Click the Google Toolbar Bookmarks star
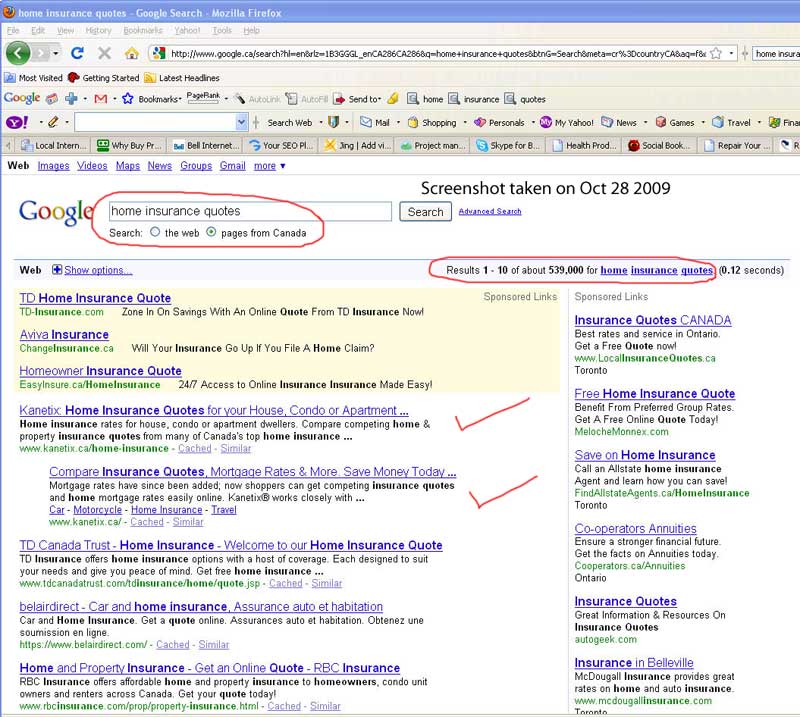Viewport: 800px width, 717px height. 128,99
